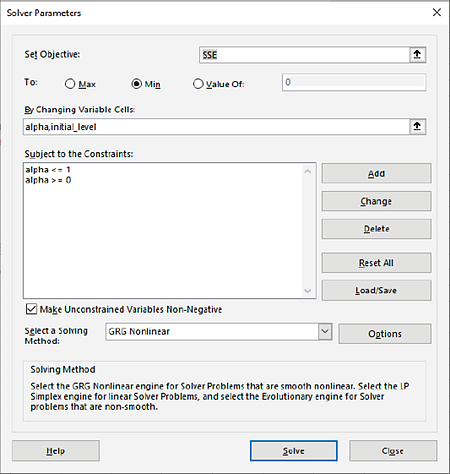Click the Value Of number field
The image size is (450, 474).
[x=354, y=82]
